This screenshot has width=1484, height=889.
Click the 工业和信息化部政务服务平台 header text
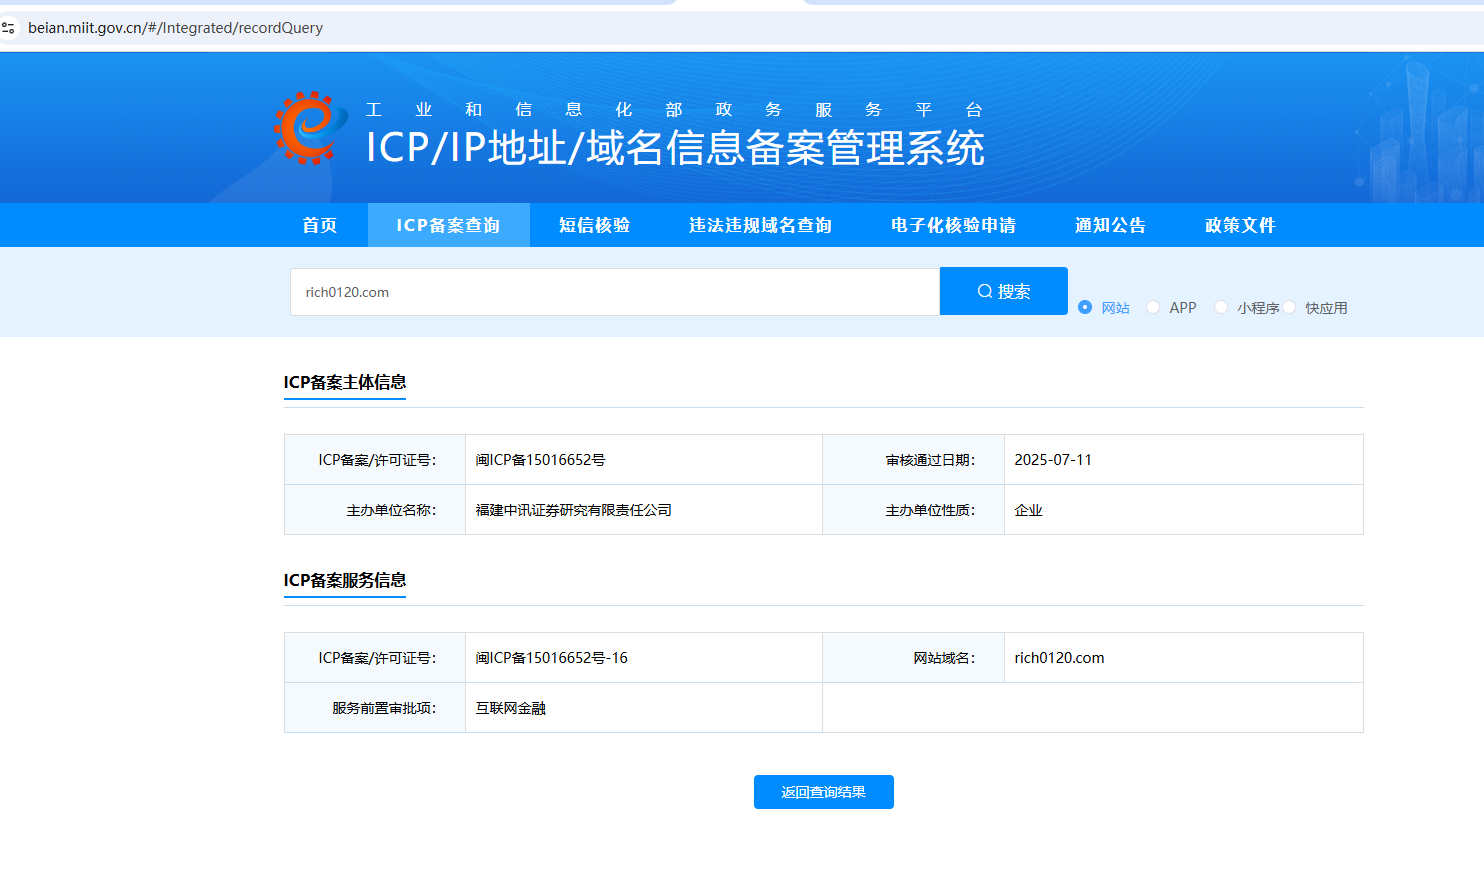point(674,110)
